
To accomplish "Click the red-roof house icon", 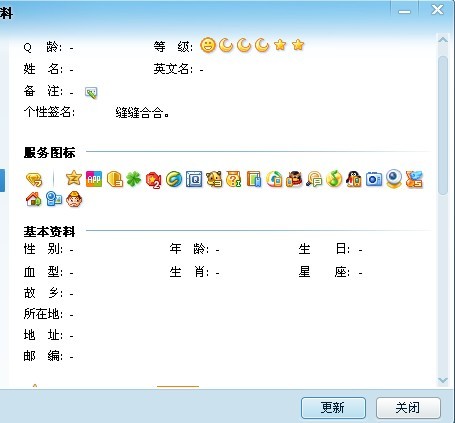I will [x=34, y=199].
